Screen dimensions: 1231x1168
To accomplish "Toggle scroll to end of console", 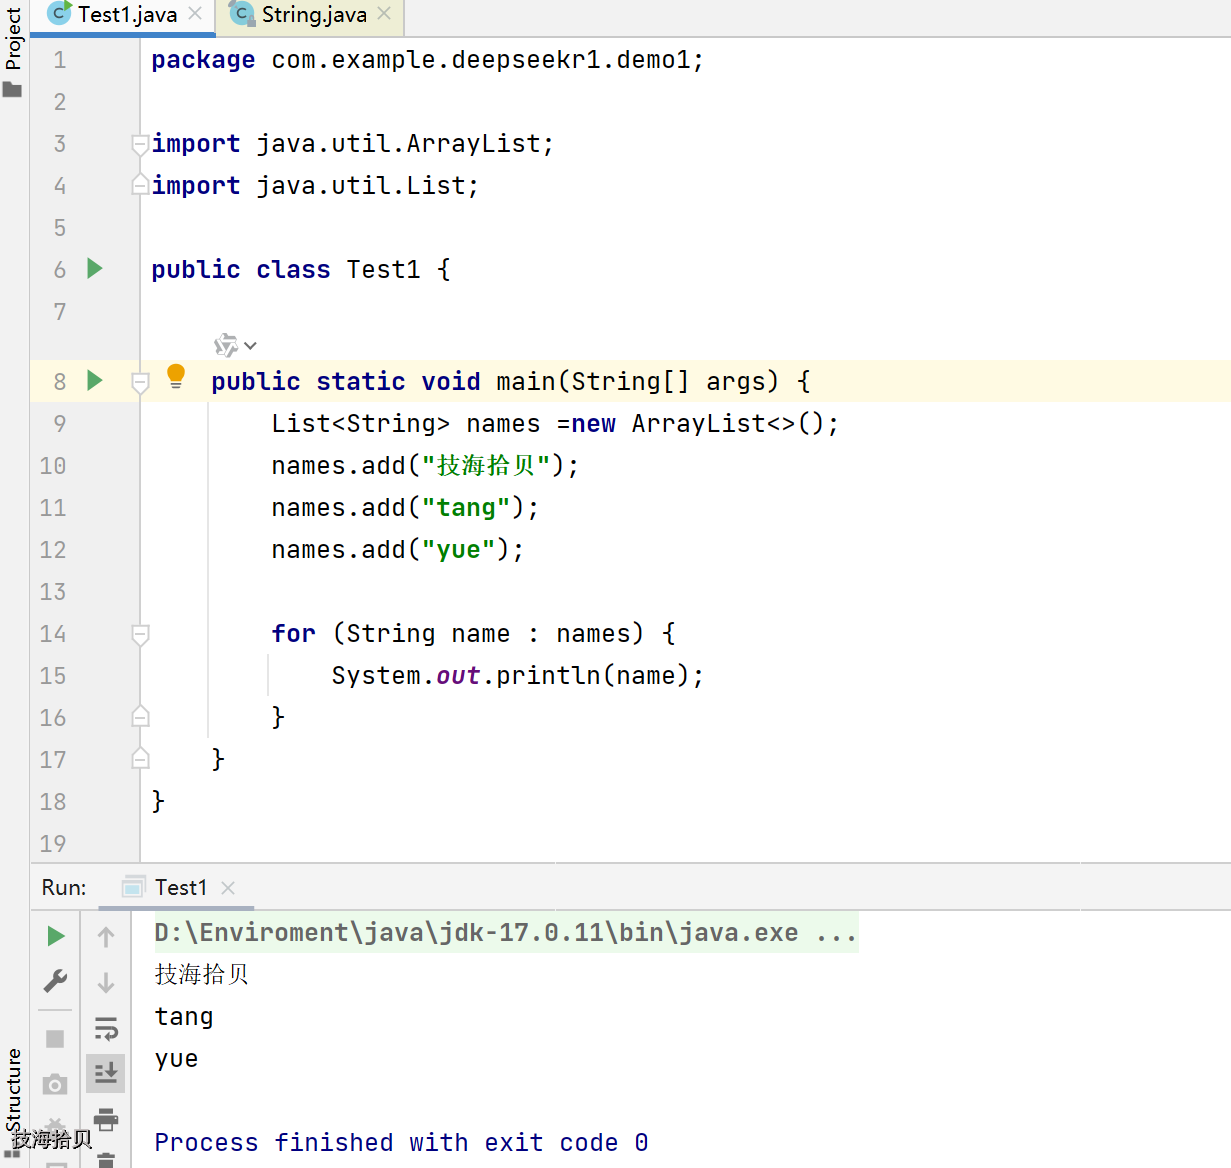I will (106, 1073).
